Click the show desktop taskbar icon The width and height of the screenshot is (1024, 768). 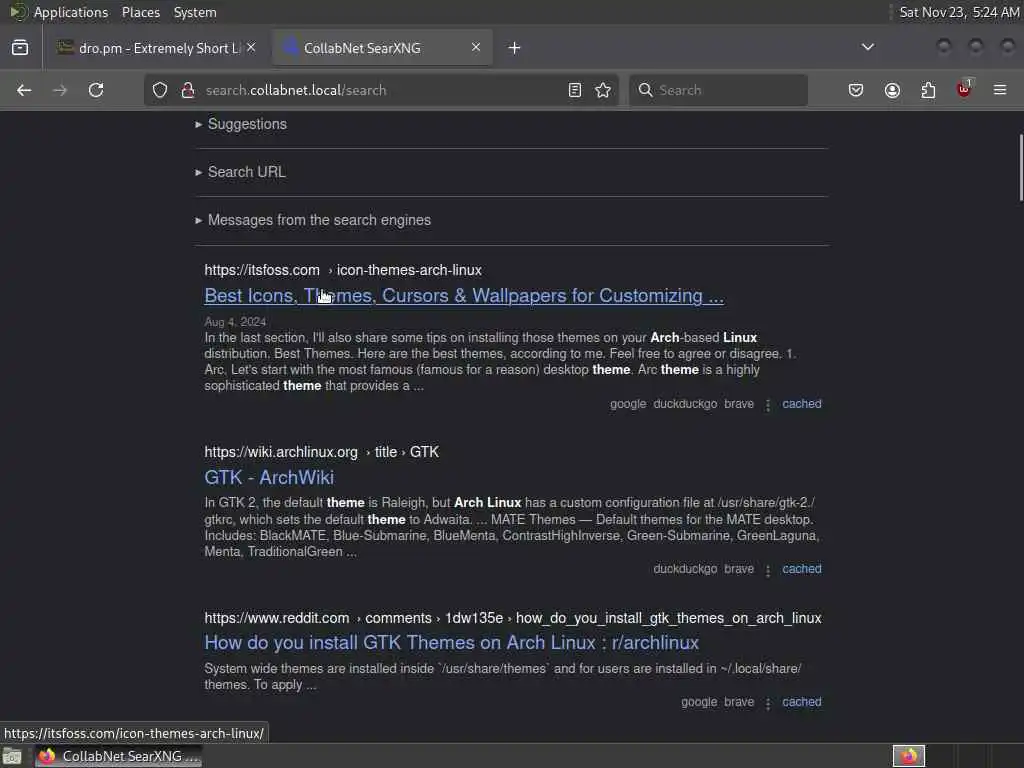coord(12,756)
